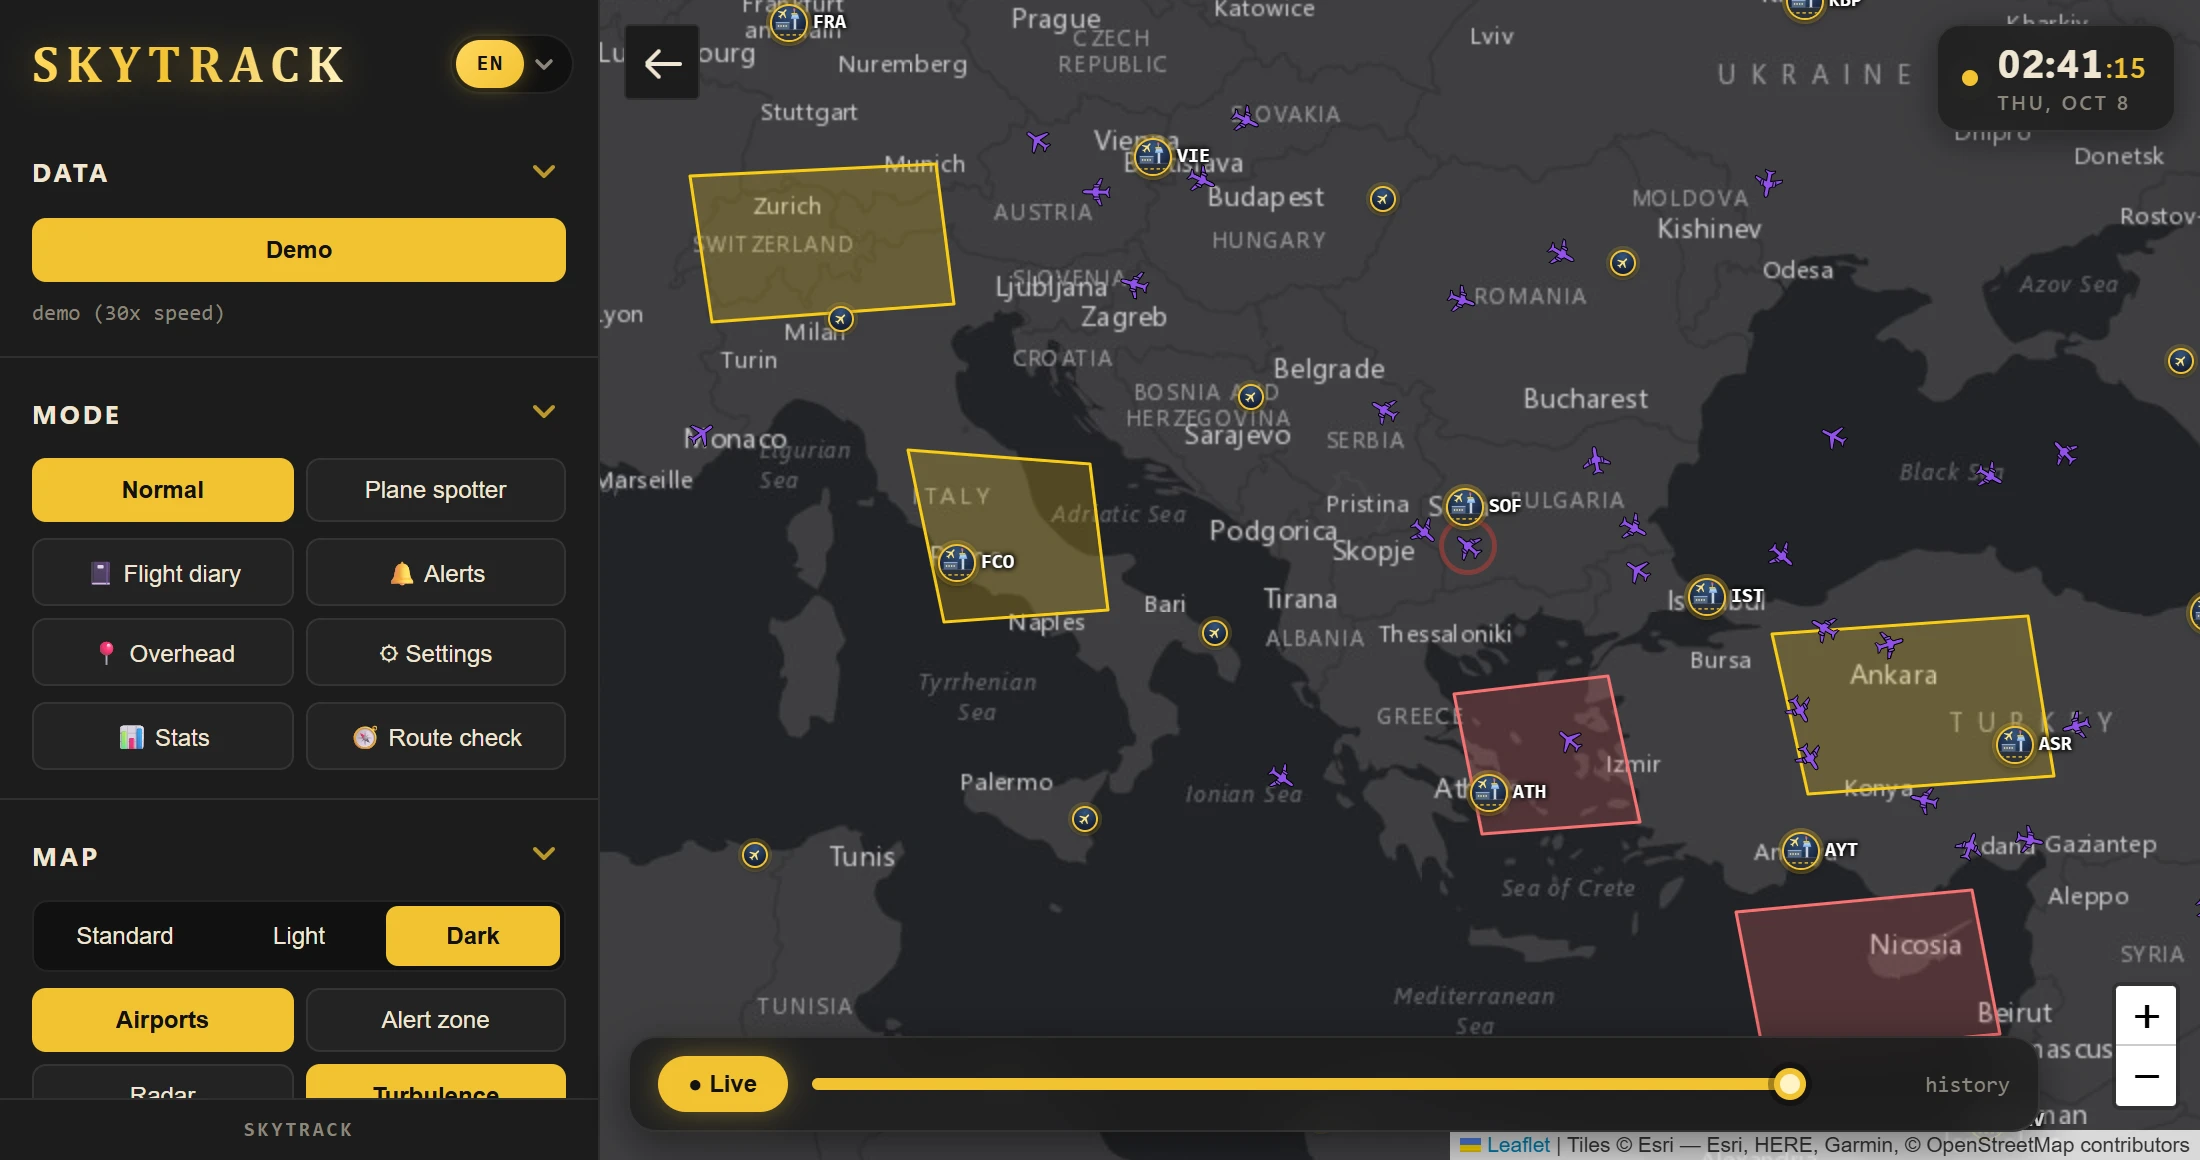The image size is (2200, 1160).
Task: Open the Alerts panel
Action: (435, 573)
